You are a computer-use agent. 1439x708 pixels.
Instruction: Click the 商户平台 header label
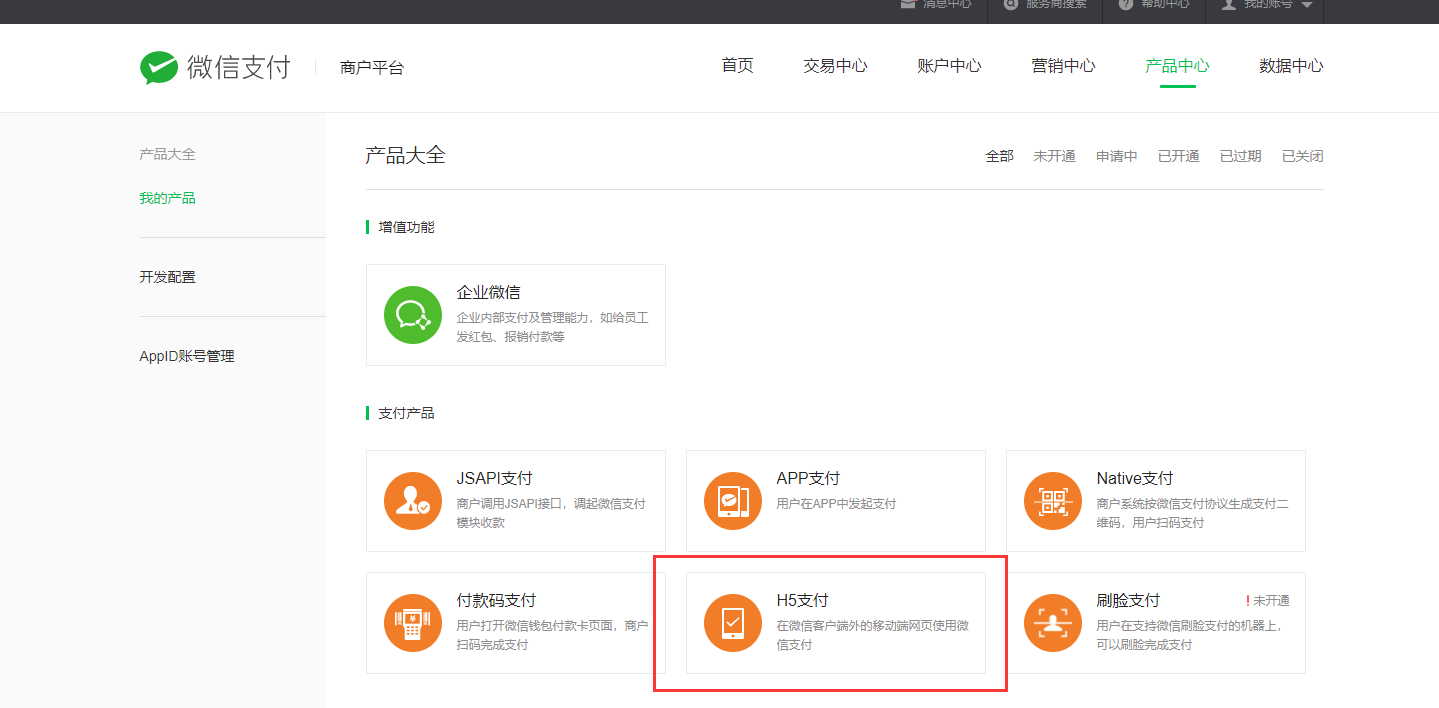(x=372, y=68)
